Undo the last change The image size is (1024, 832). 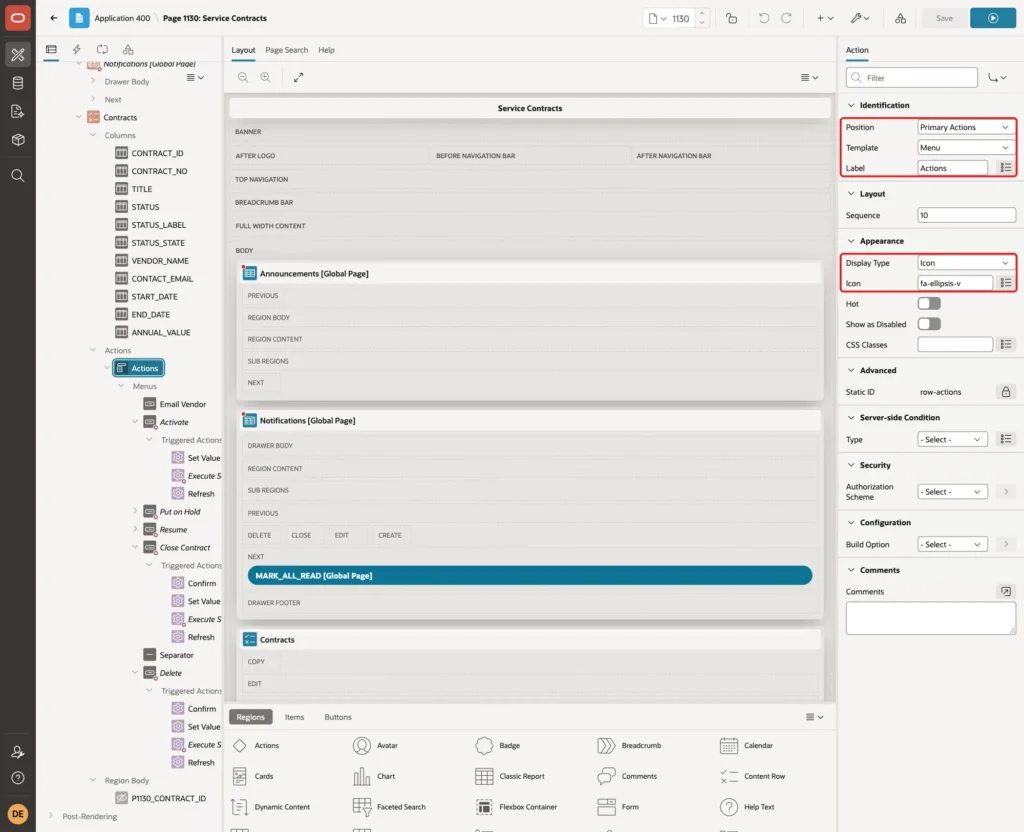(763, 18)
